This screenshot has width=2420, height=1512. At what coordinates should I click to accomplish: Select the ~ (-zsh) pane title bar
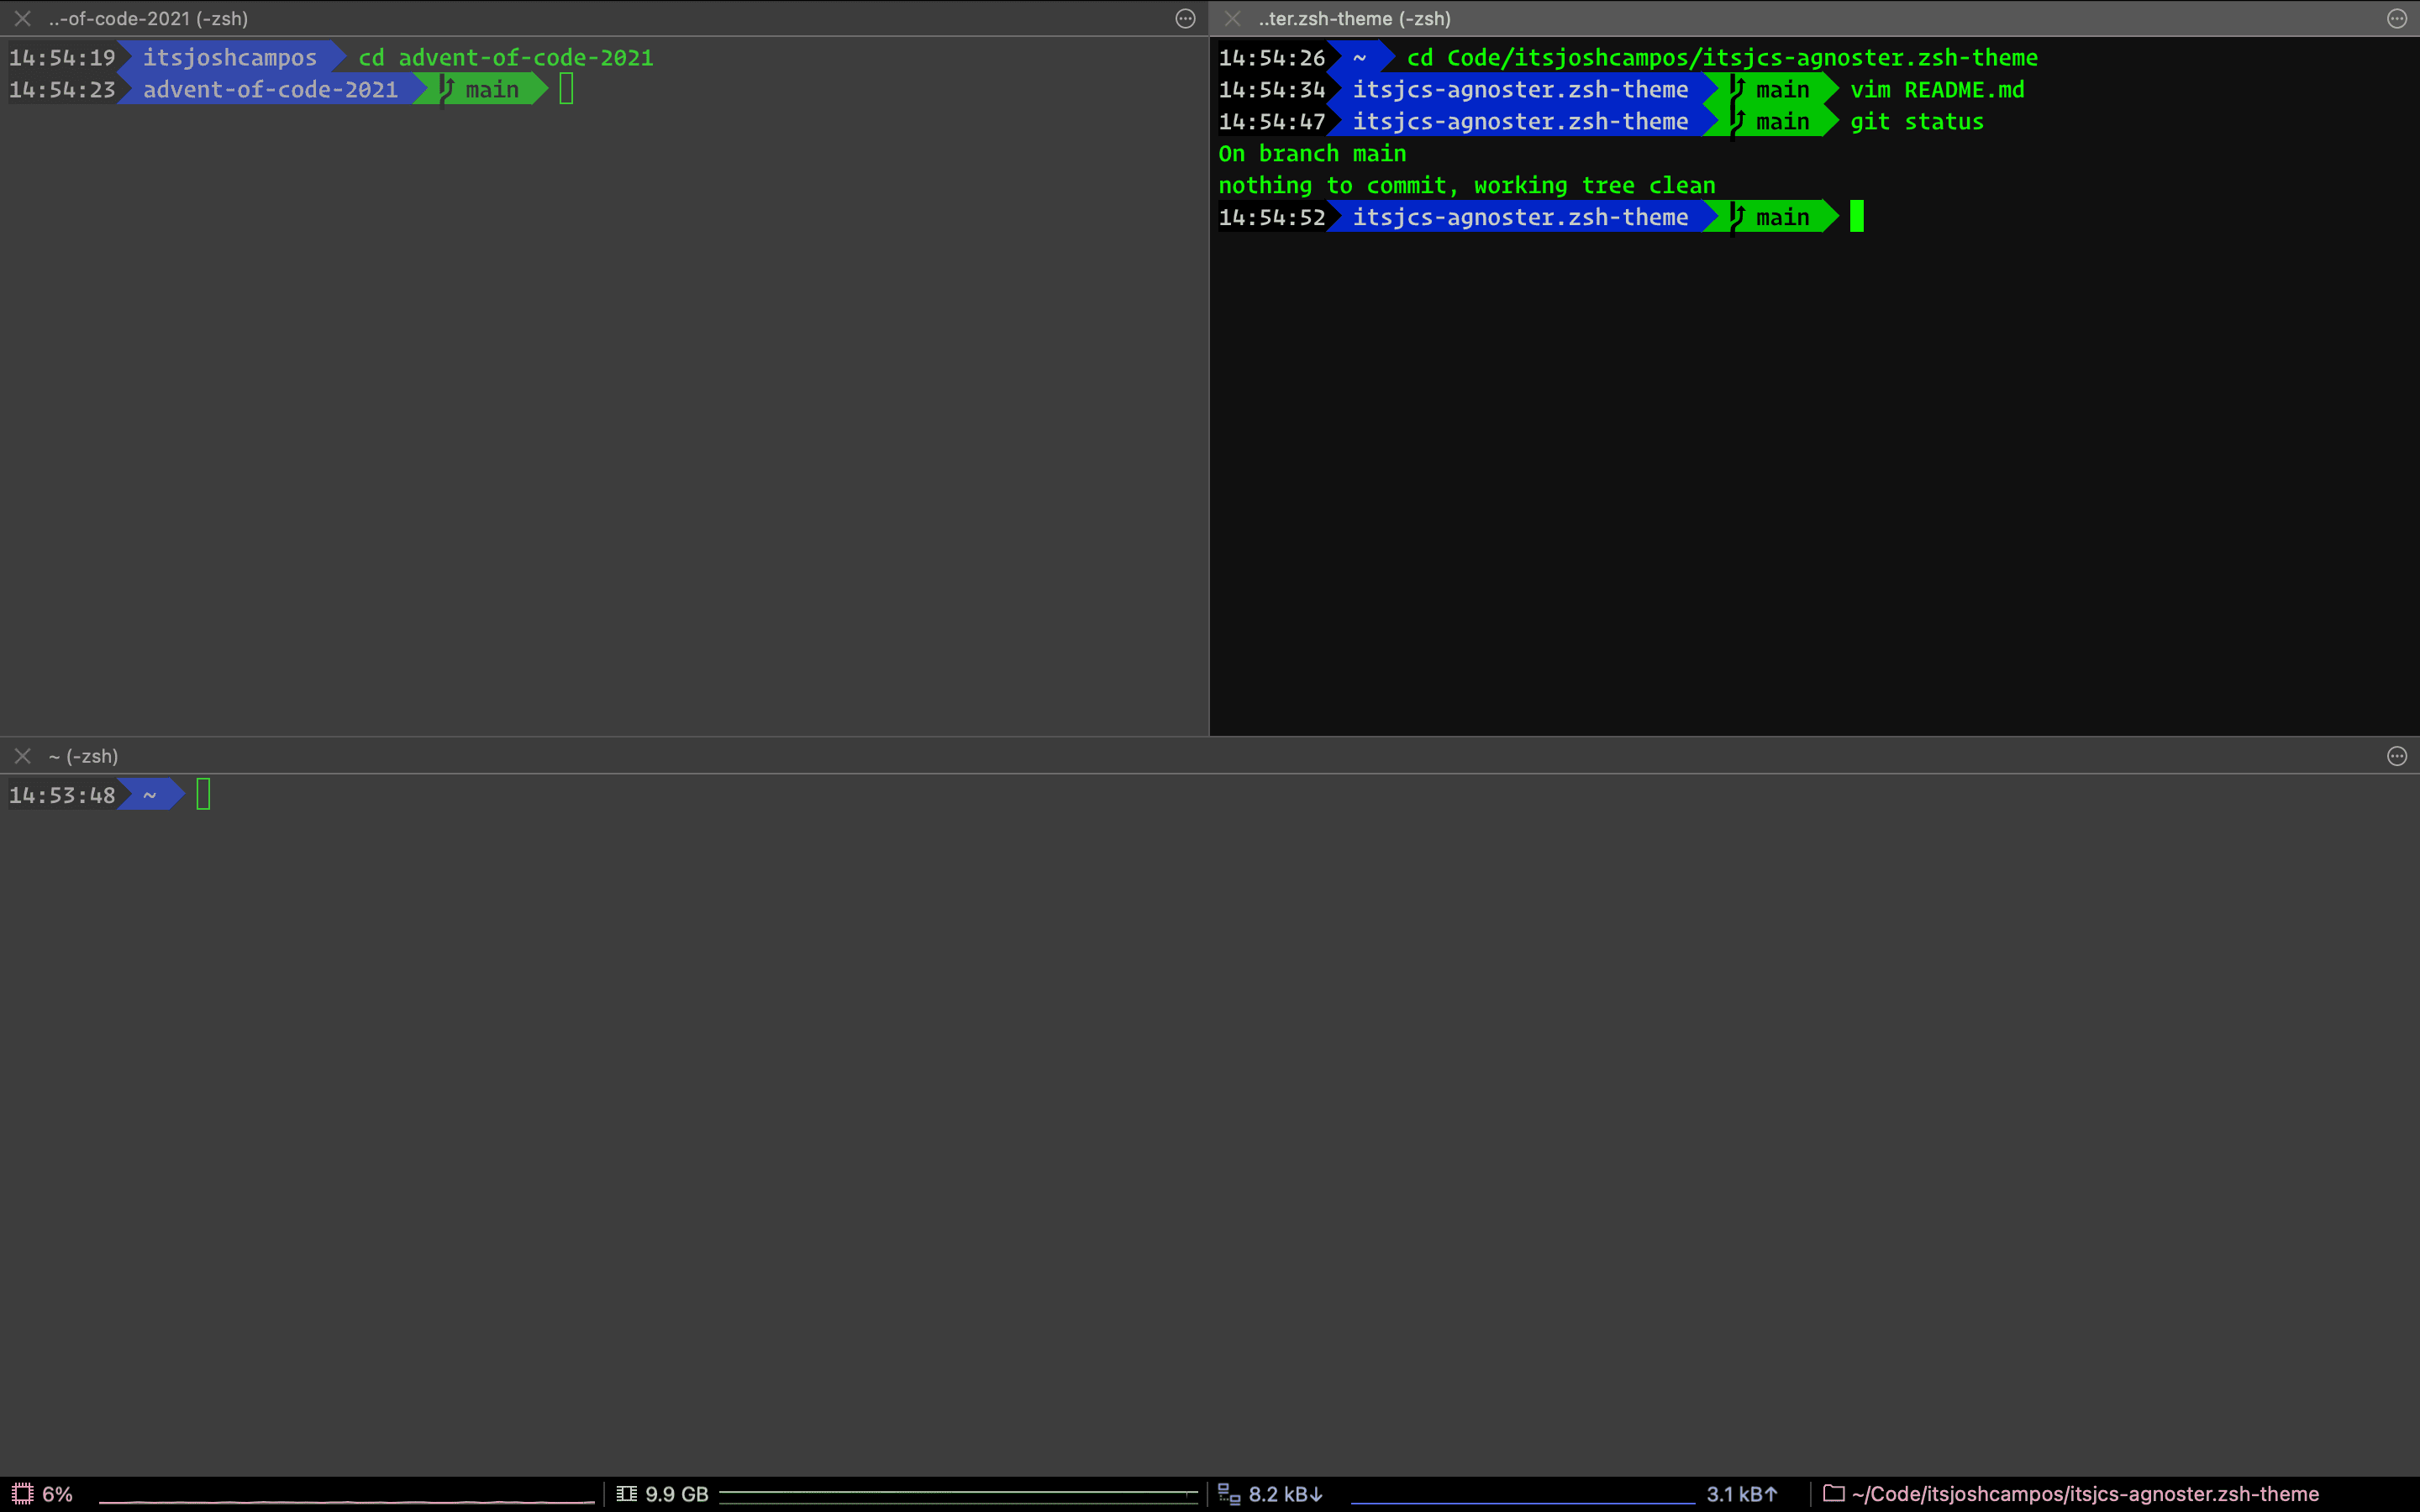click(84, 756)
